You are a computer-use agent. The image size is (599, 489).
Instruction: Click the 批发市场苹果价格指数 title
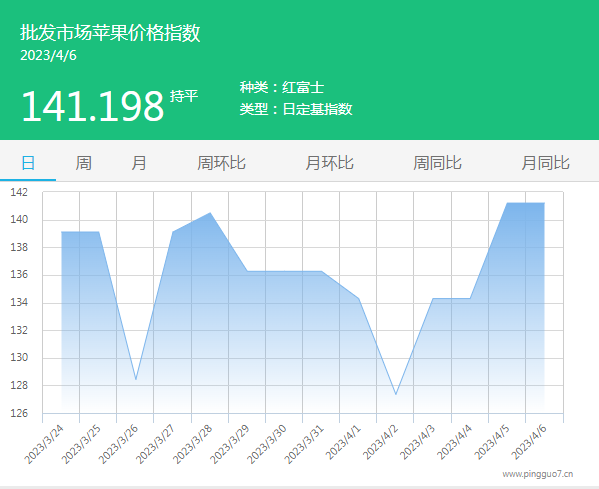[110, 32]
